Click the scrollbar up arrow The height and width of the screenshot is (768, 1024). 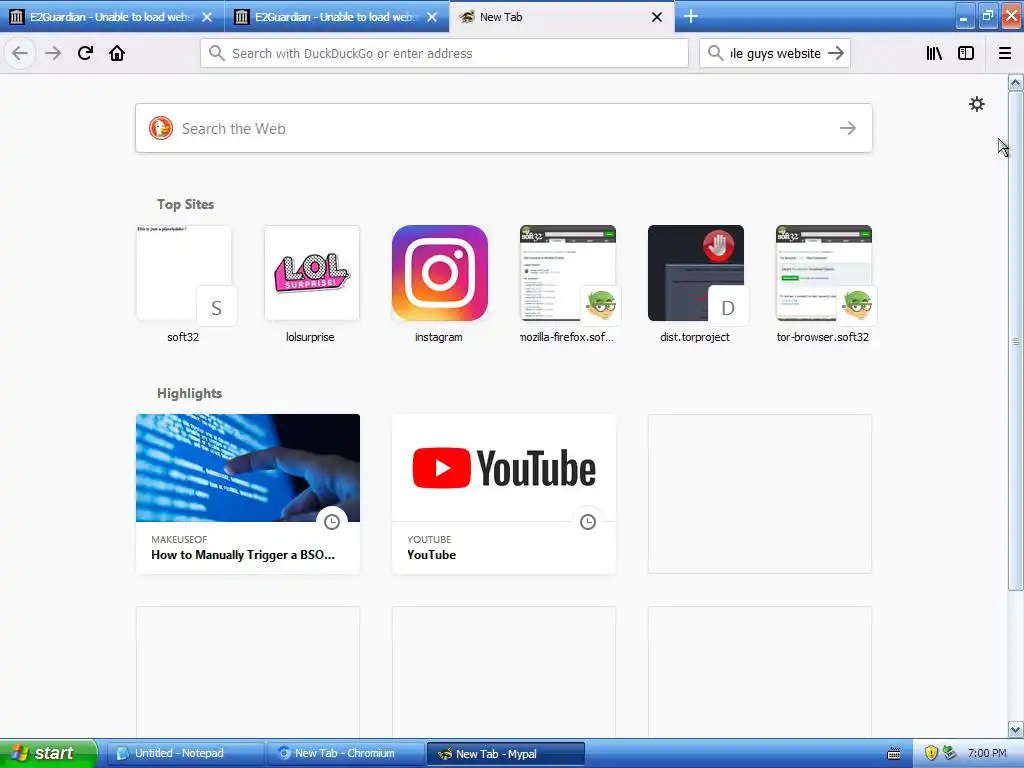pos(1015,82)
